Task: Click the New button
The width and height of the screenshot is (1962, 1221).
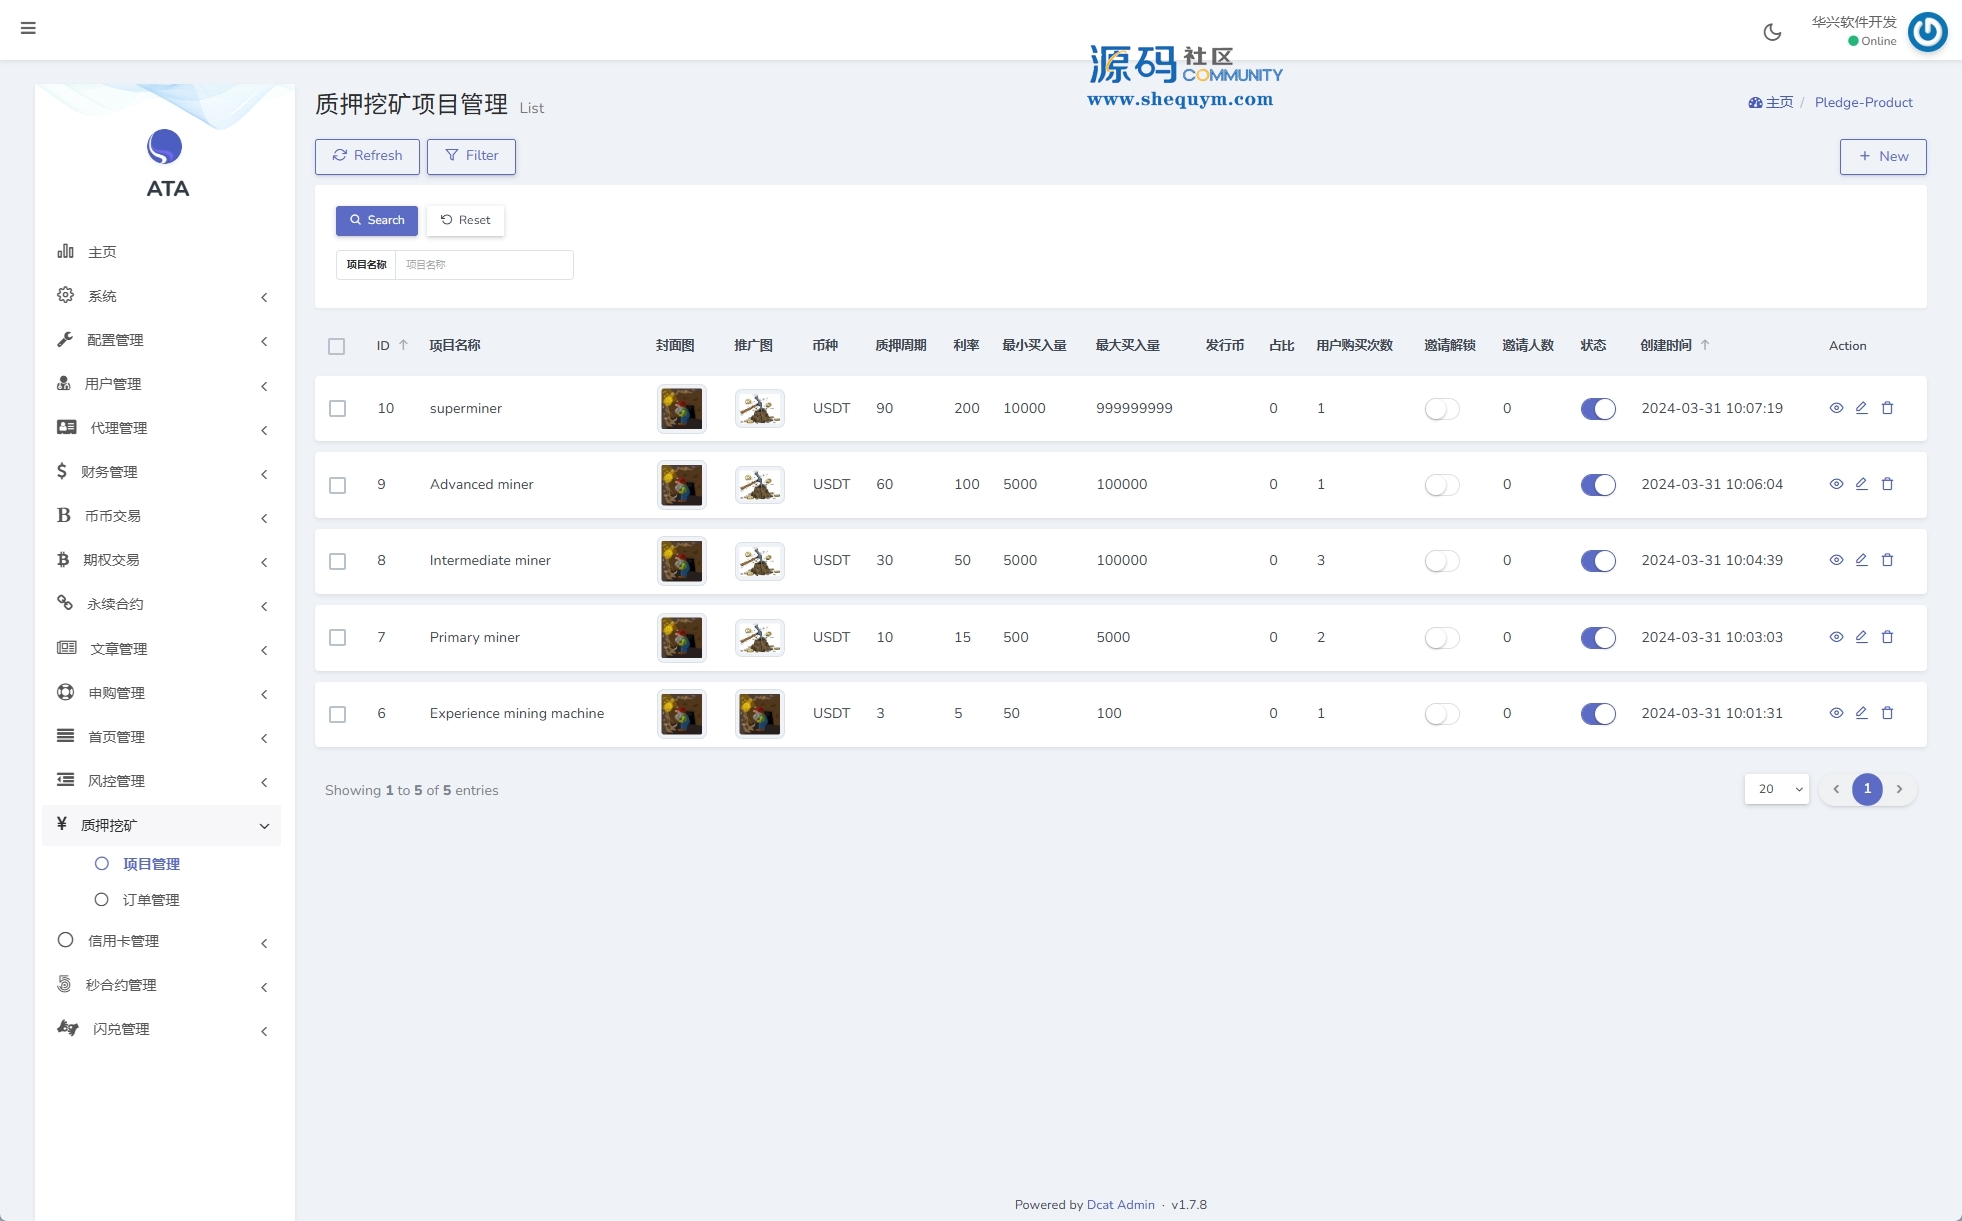Action: pyautogui.click(x=1882, y=156)
